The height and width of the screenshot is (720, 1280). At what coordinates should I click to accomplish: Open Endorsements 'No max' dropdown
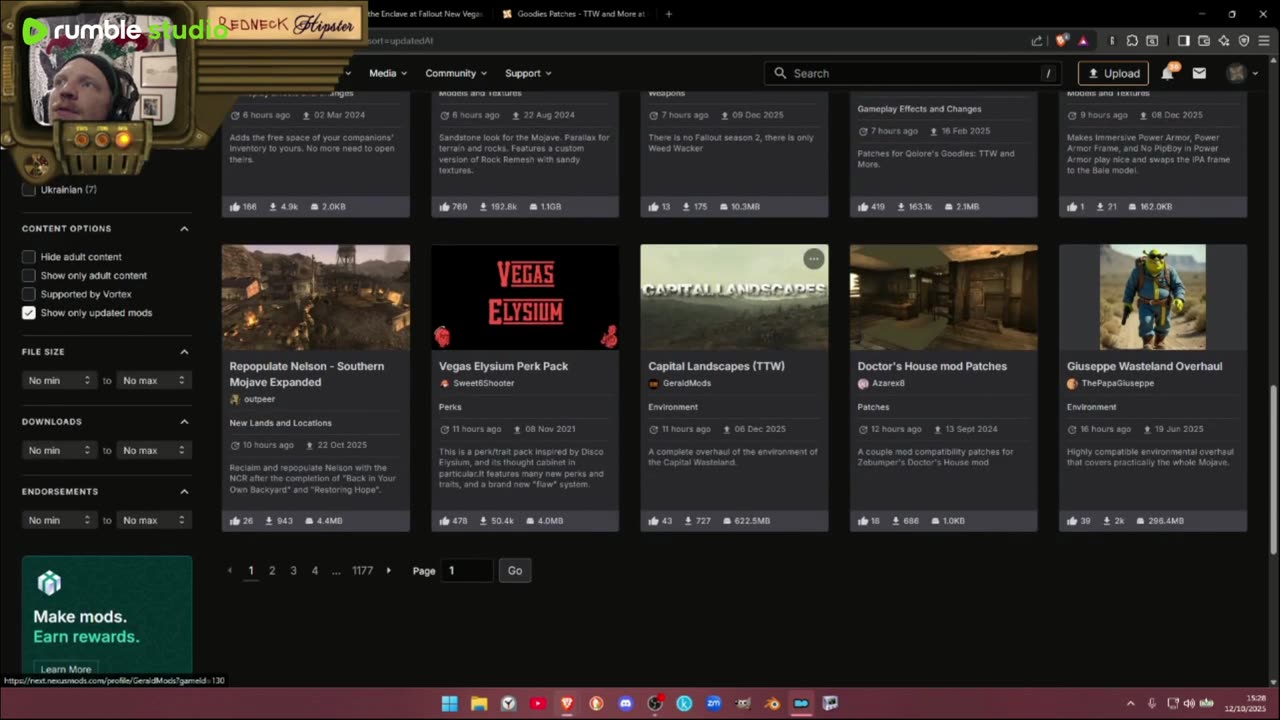pyautogui.click(x=153, y=520)
